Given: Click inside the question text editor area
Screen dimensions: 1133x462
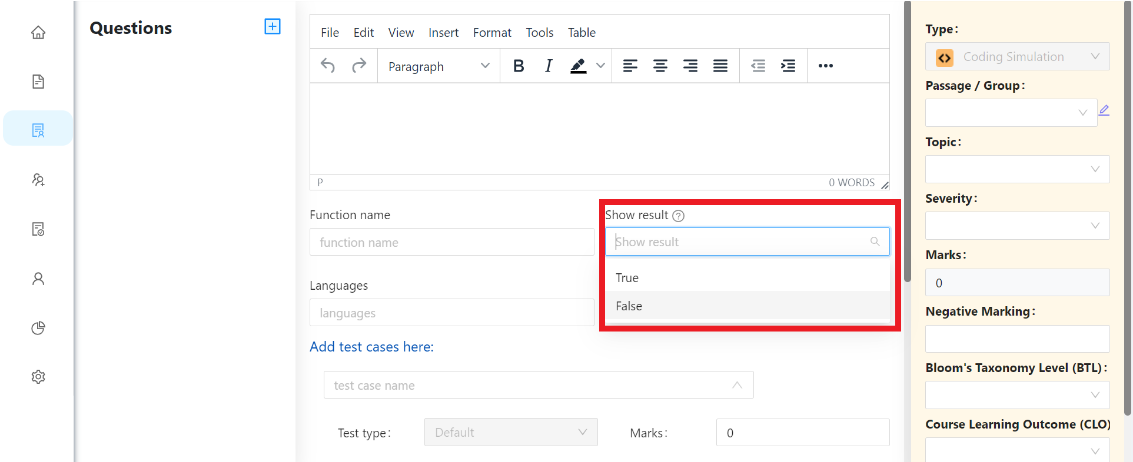Looking at the screenshot, I should [x=599, y=128].
